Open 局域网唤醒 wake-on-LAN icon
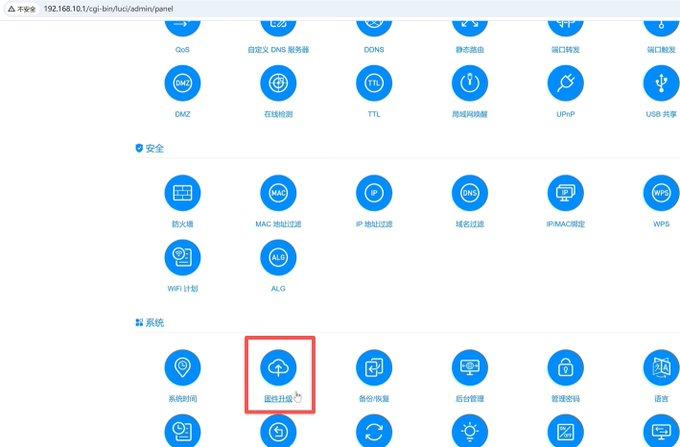The height and width of the screenshot is (447, 680). tap(470, 83)
